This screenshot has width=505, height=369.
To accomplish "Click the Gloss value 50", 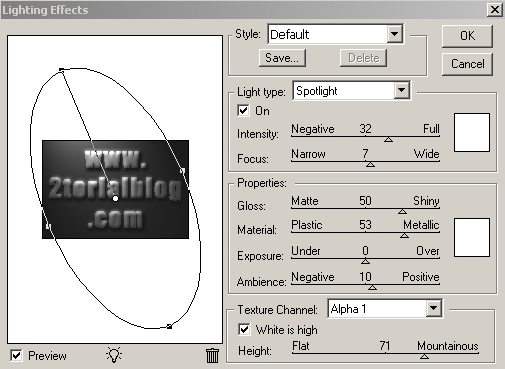I will tap(365, 201).
